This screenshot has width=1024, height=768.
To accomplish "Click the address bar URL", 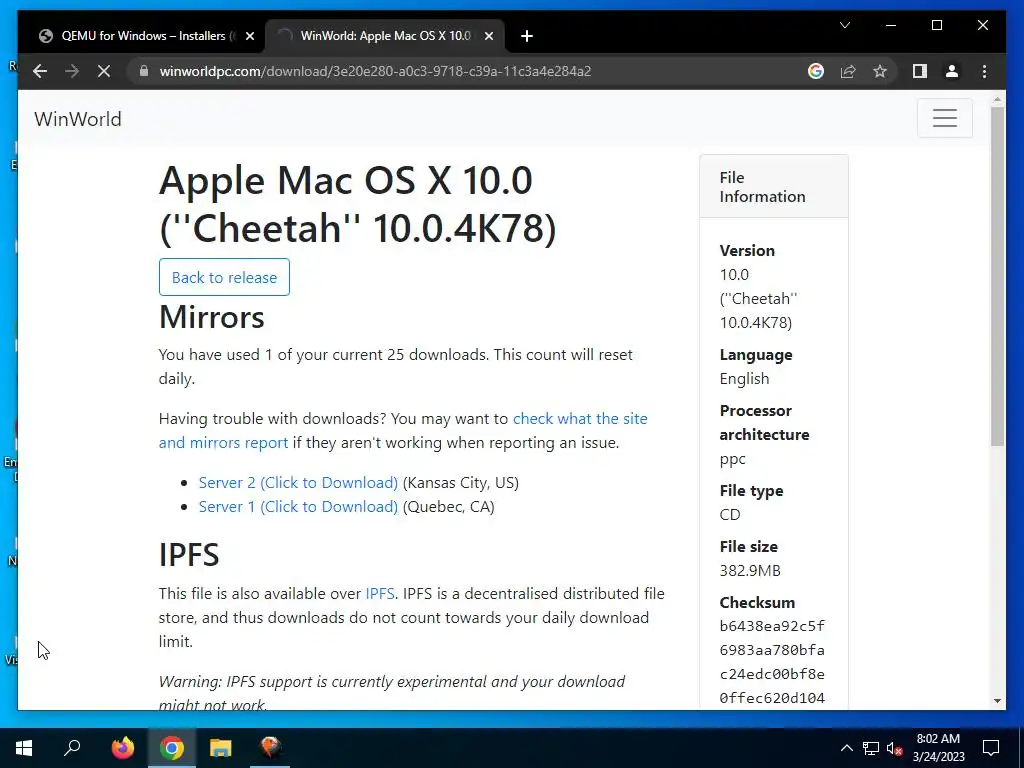I will 375,71.
